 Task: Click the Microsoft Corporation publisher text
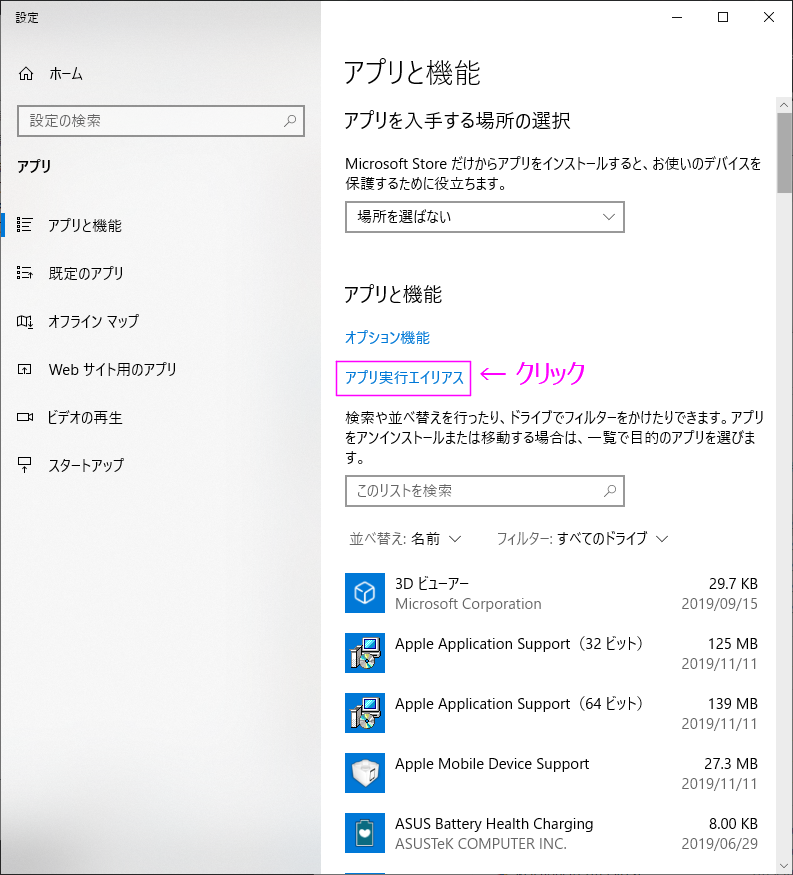pyautogui.click(x=468, y=604)
